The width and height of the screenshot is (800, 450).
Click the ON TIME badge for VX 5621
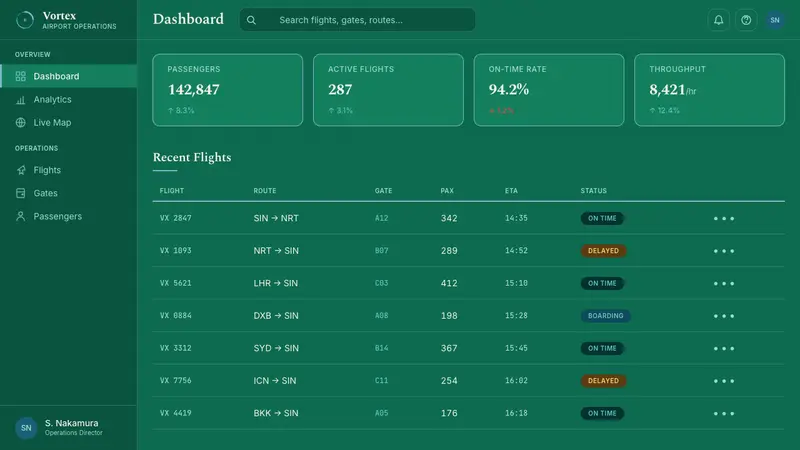pyautogui.click(x=602, y=283)
